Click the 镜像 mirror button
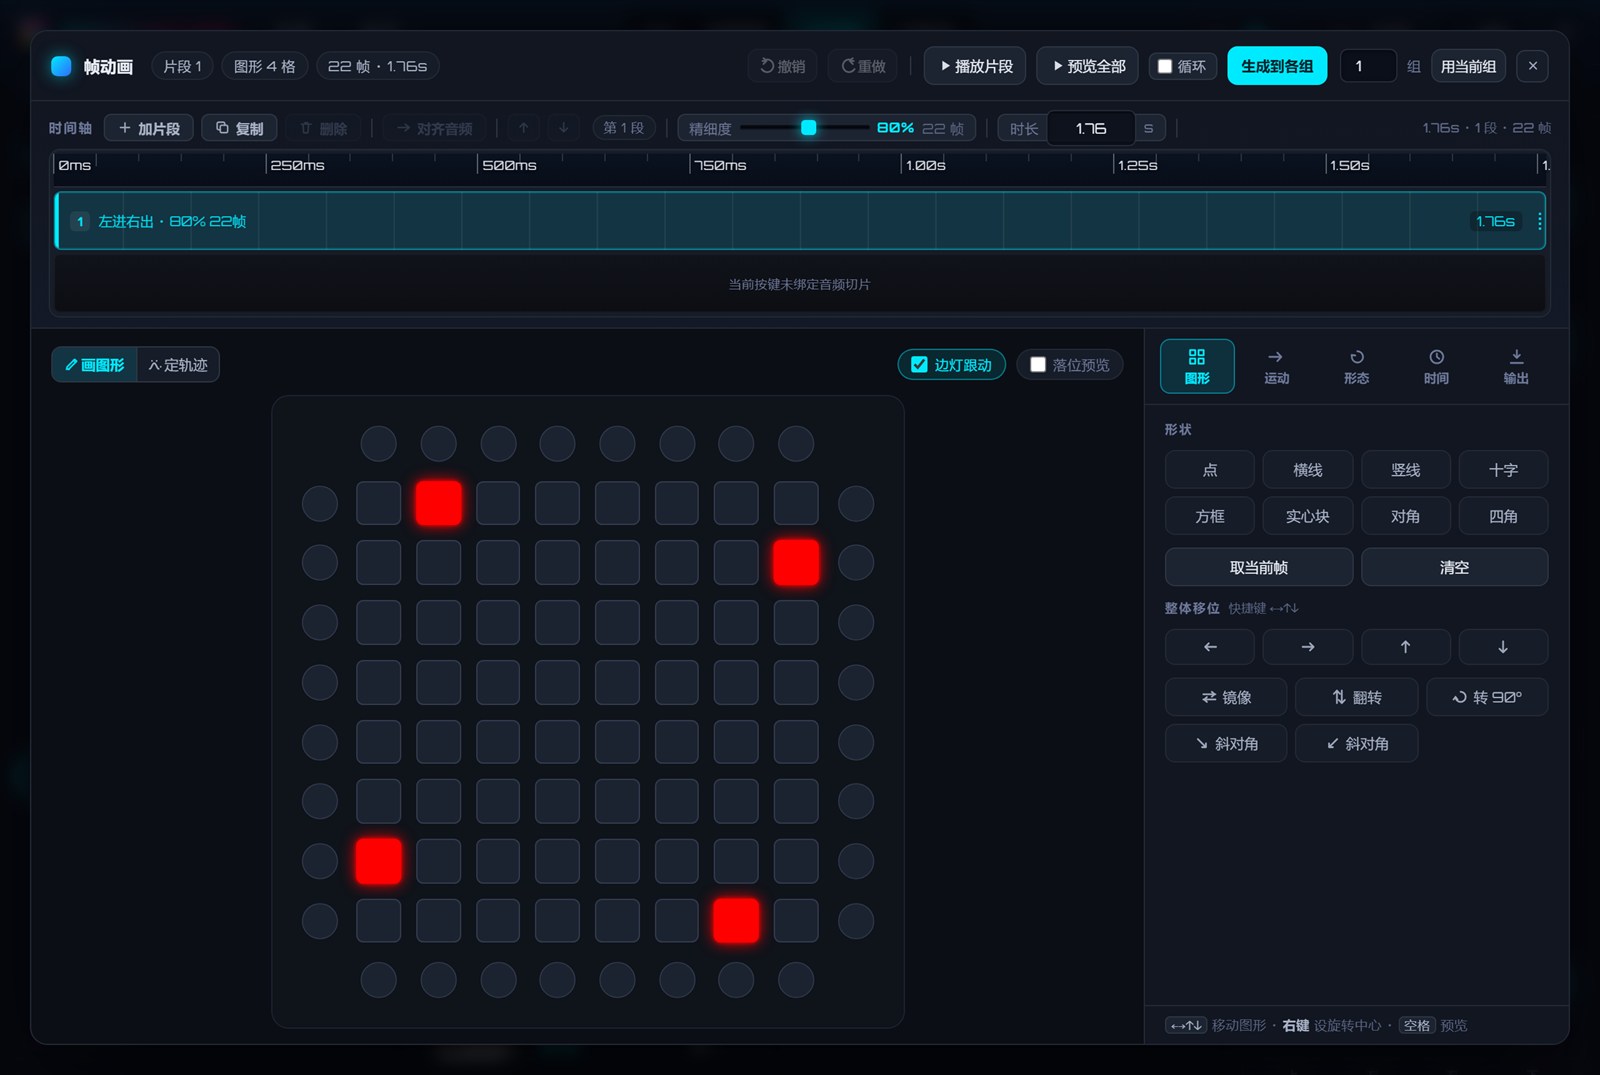 click(1226, 697)
